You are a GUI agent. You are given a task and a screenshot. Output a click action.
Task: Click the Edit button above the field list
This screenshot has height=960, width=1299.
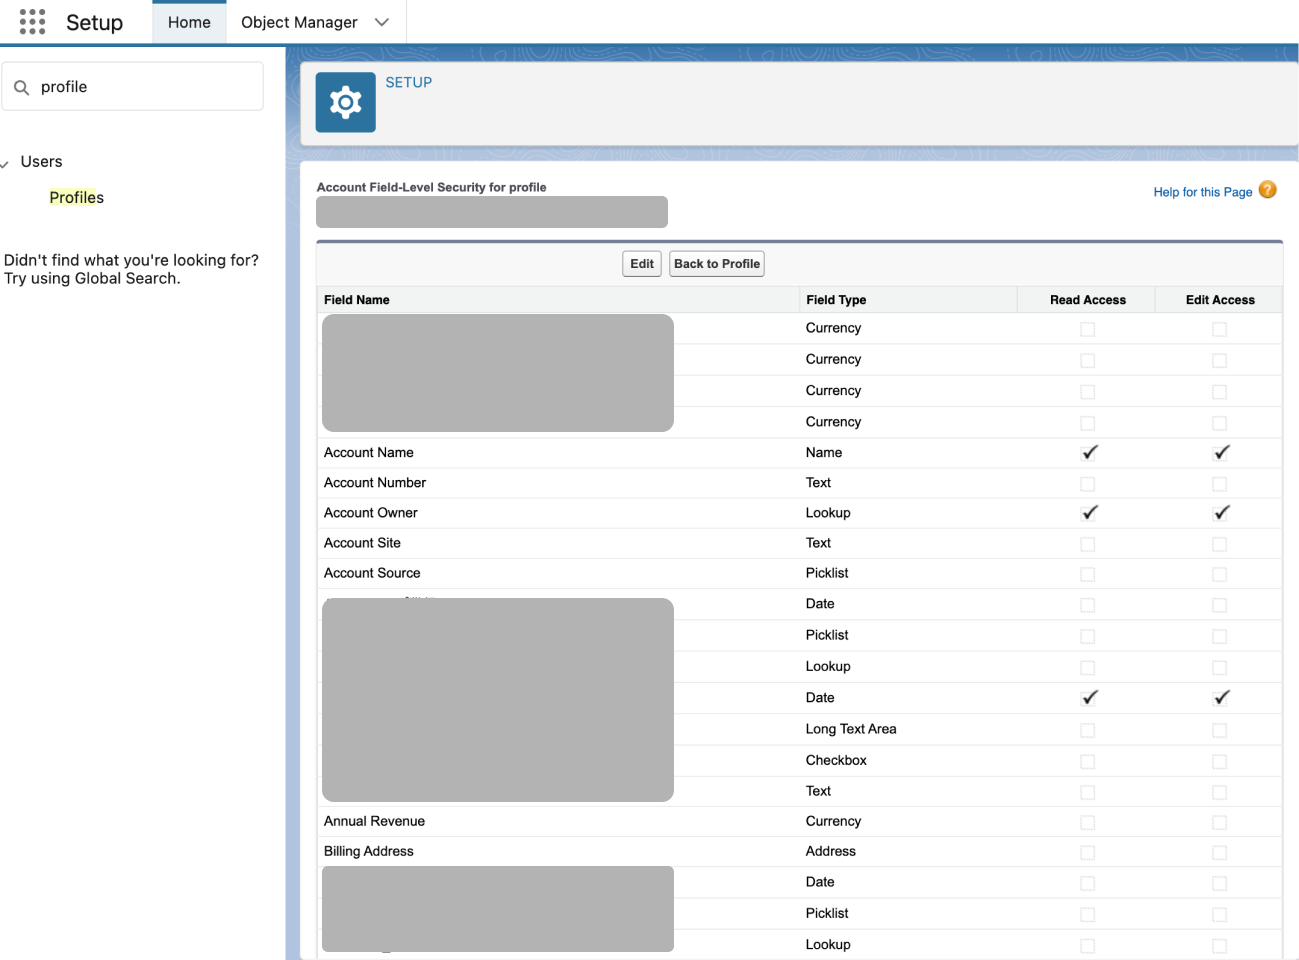click(641, 263)
